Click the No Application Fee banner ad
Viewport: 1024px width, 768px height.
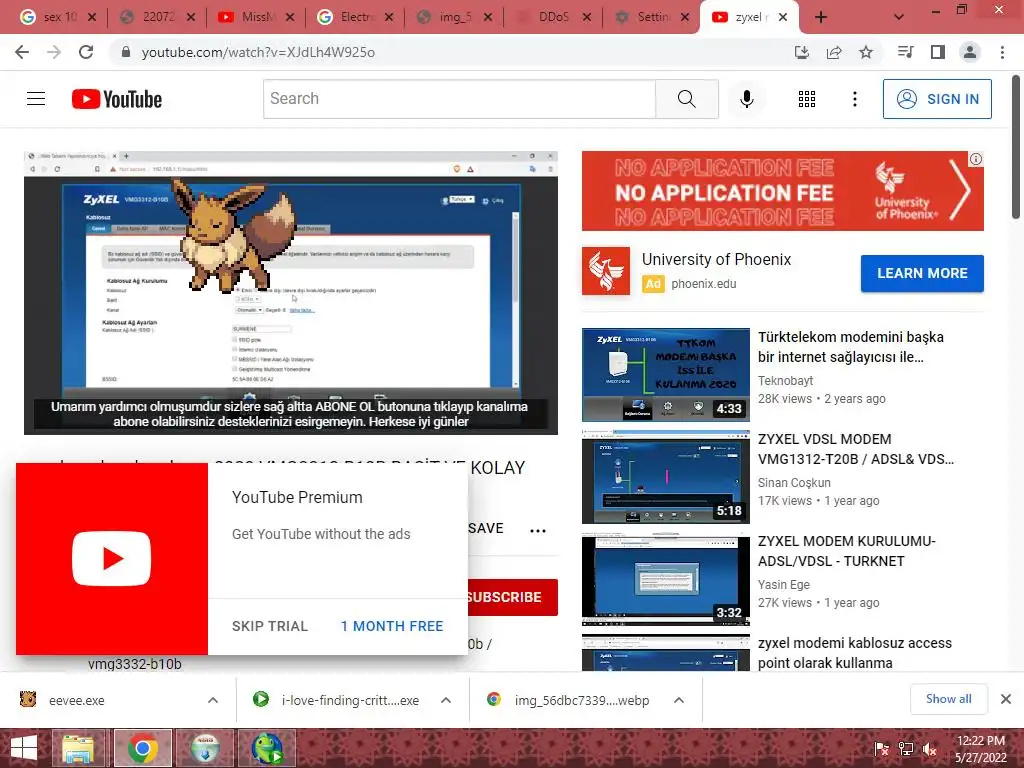coord(782,191)
